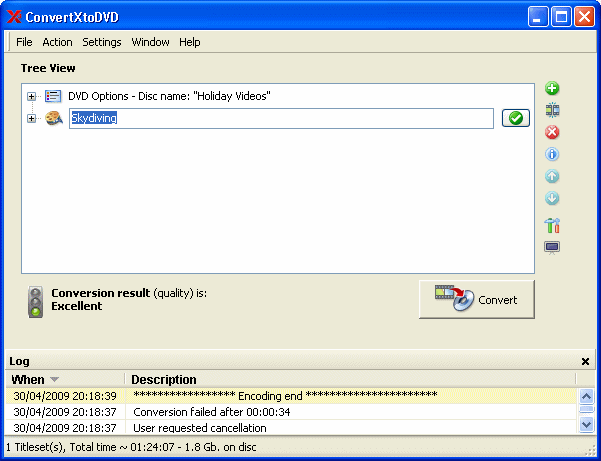Close the ConvertXtoDVD window
The width and height of the screenshot is (601, 461).
pyautogui.click(x=585, y=17)
